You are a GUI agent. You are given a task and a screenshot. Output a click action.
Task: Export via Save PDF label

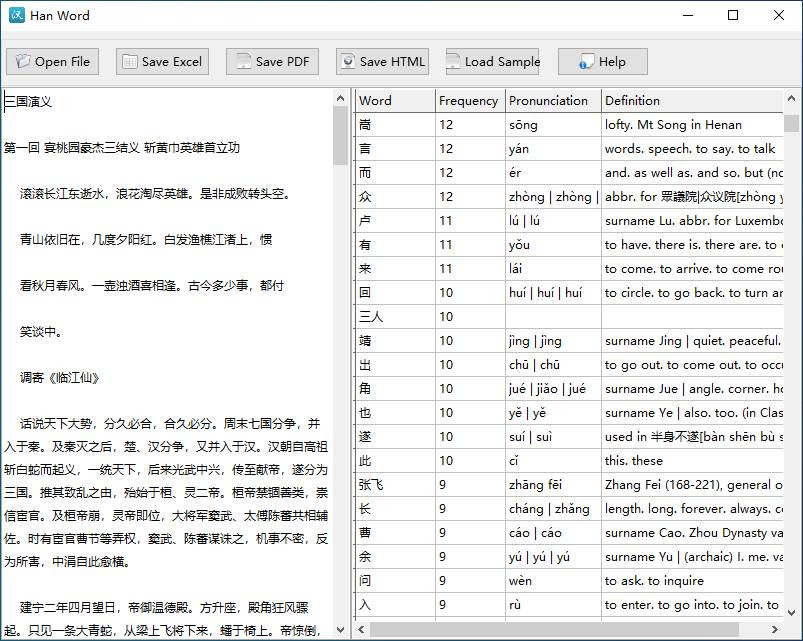point(282,61)
